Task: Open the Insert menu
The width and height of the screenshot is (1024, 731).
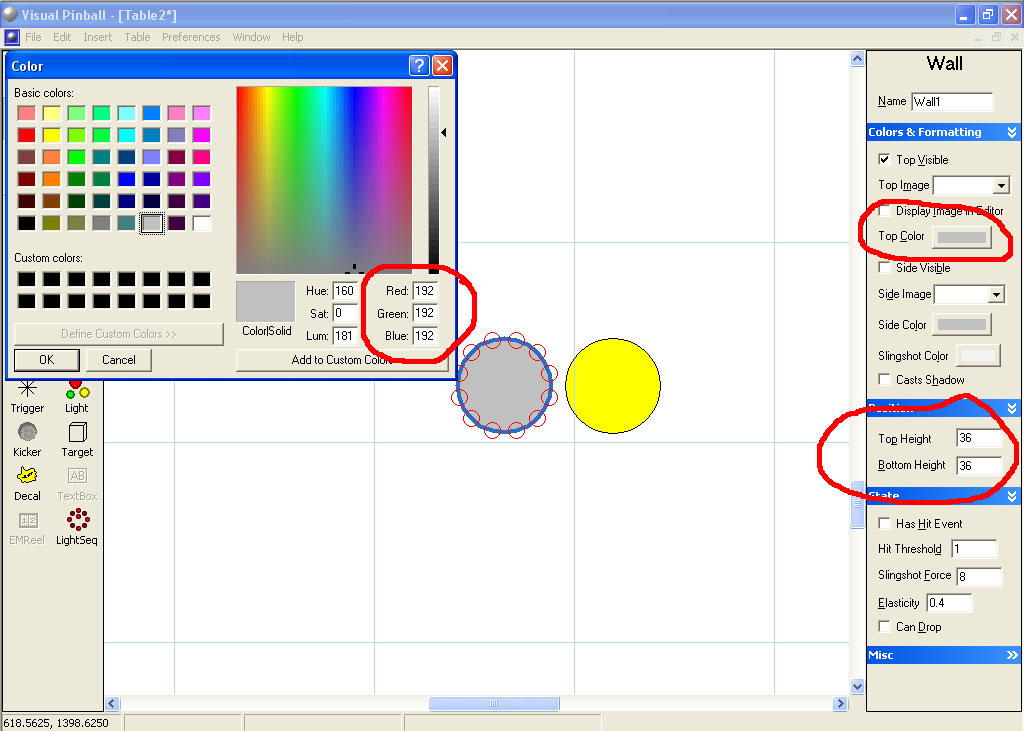Action: 97,37
